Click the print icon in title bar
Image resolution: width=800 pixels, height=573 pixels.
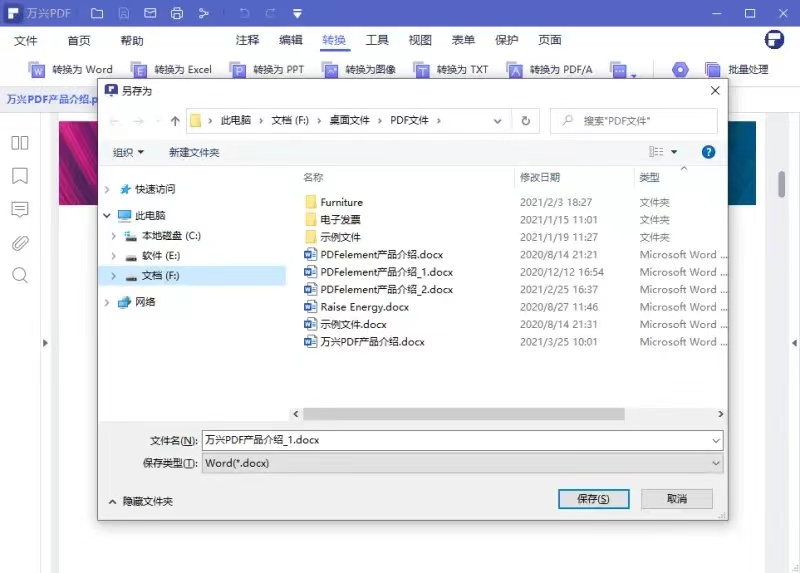click(177, 13)
